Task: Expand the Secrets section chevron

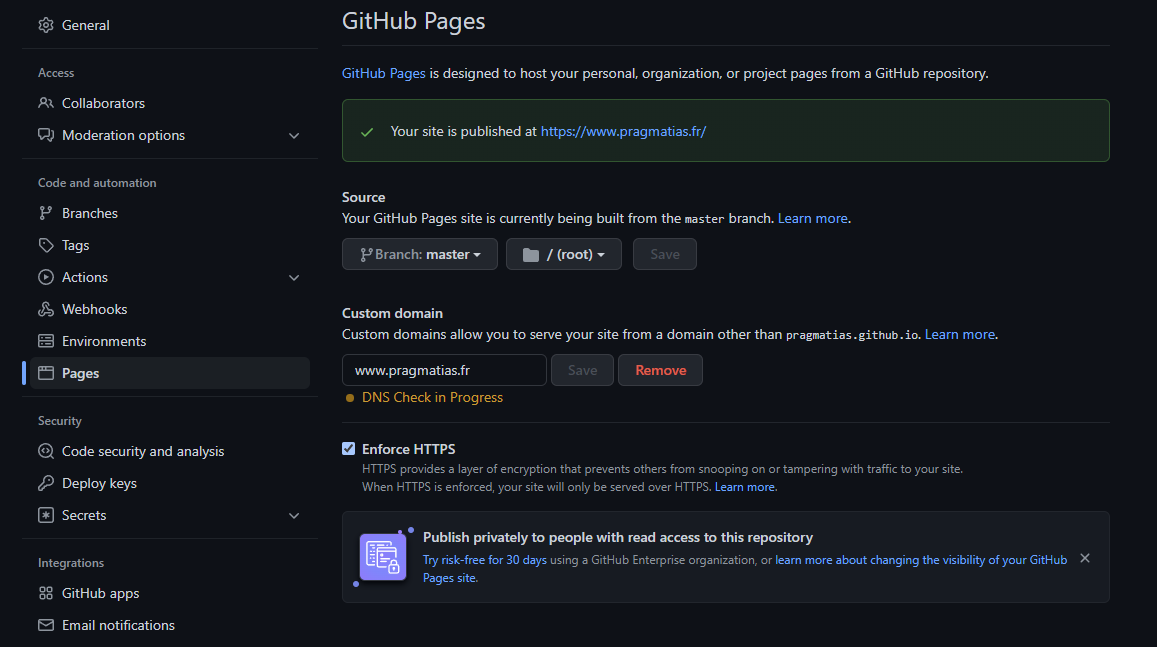Action: point(294,516)
